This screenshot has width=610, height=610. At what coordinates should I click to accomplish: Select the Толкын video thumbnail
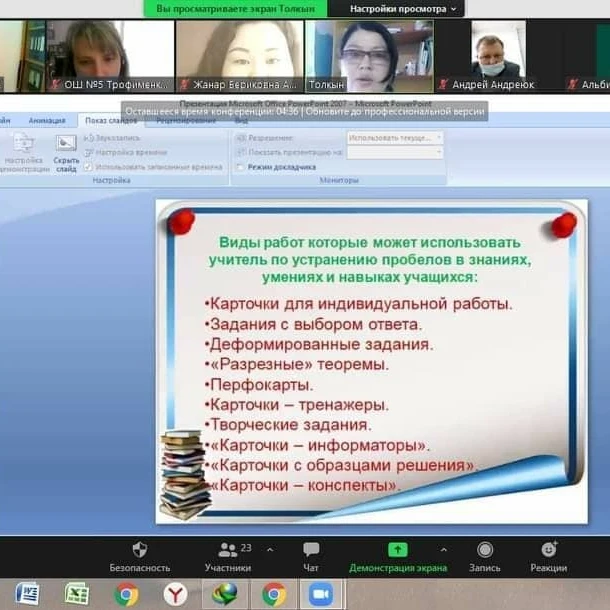370,56
